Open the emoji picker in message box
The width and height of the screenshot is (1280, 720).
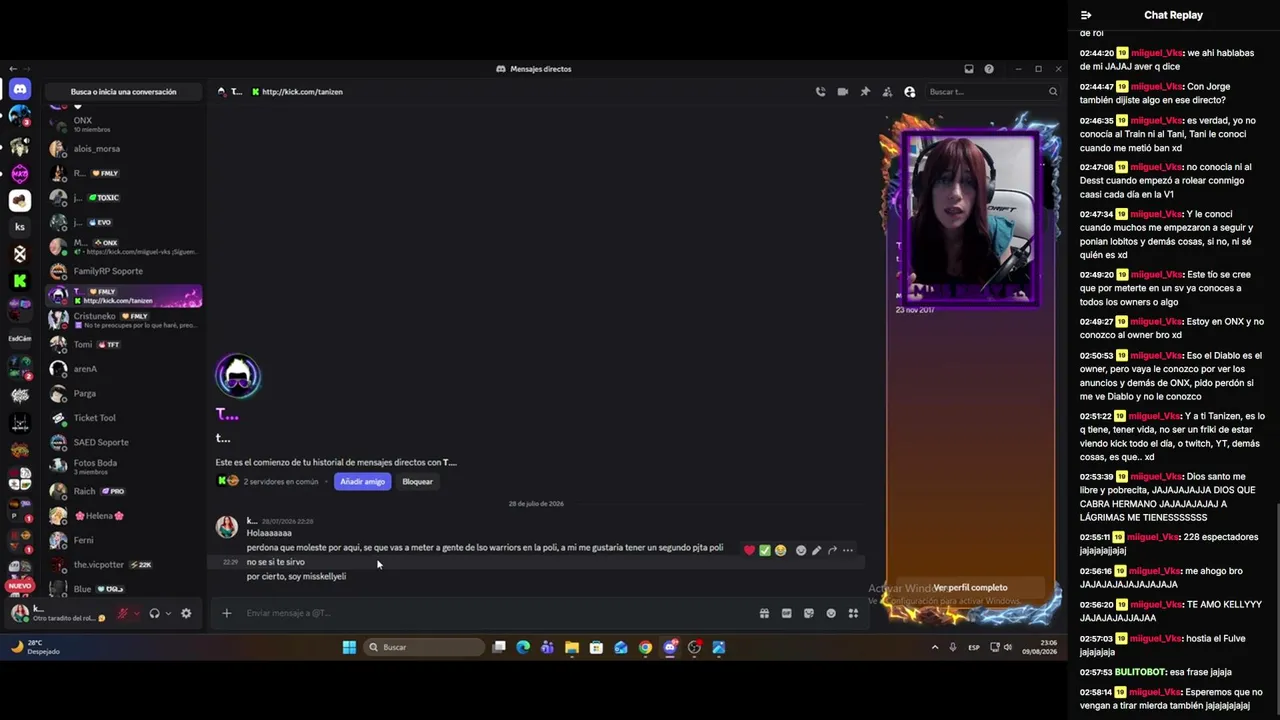(x=831, y=613)
